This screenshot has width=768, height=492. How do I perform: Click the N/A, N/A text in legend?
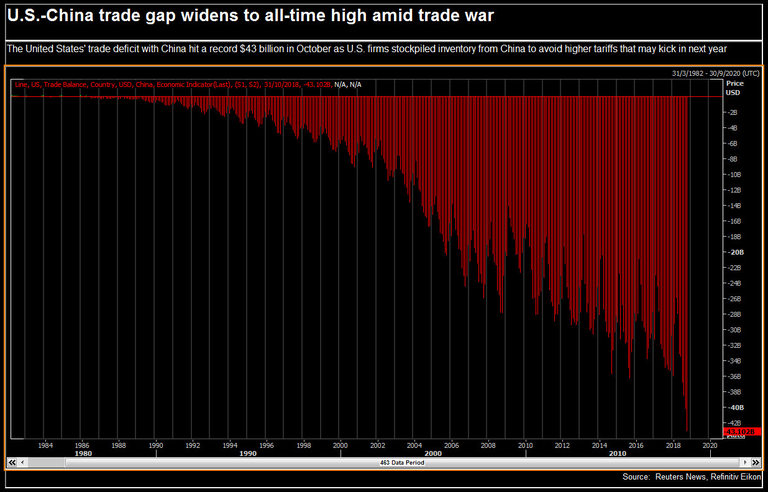pos(347,85)
